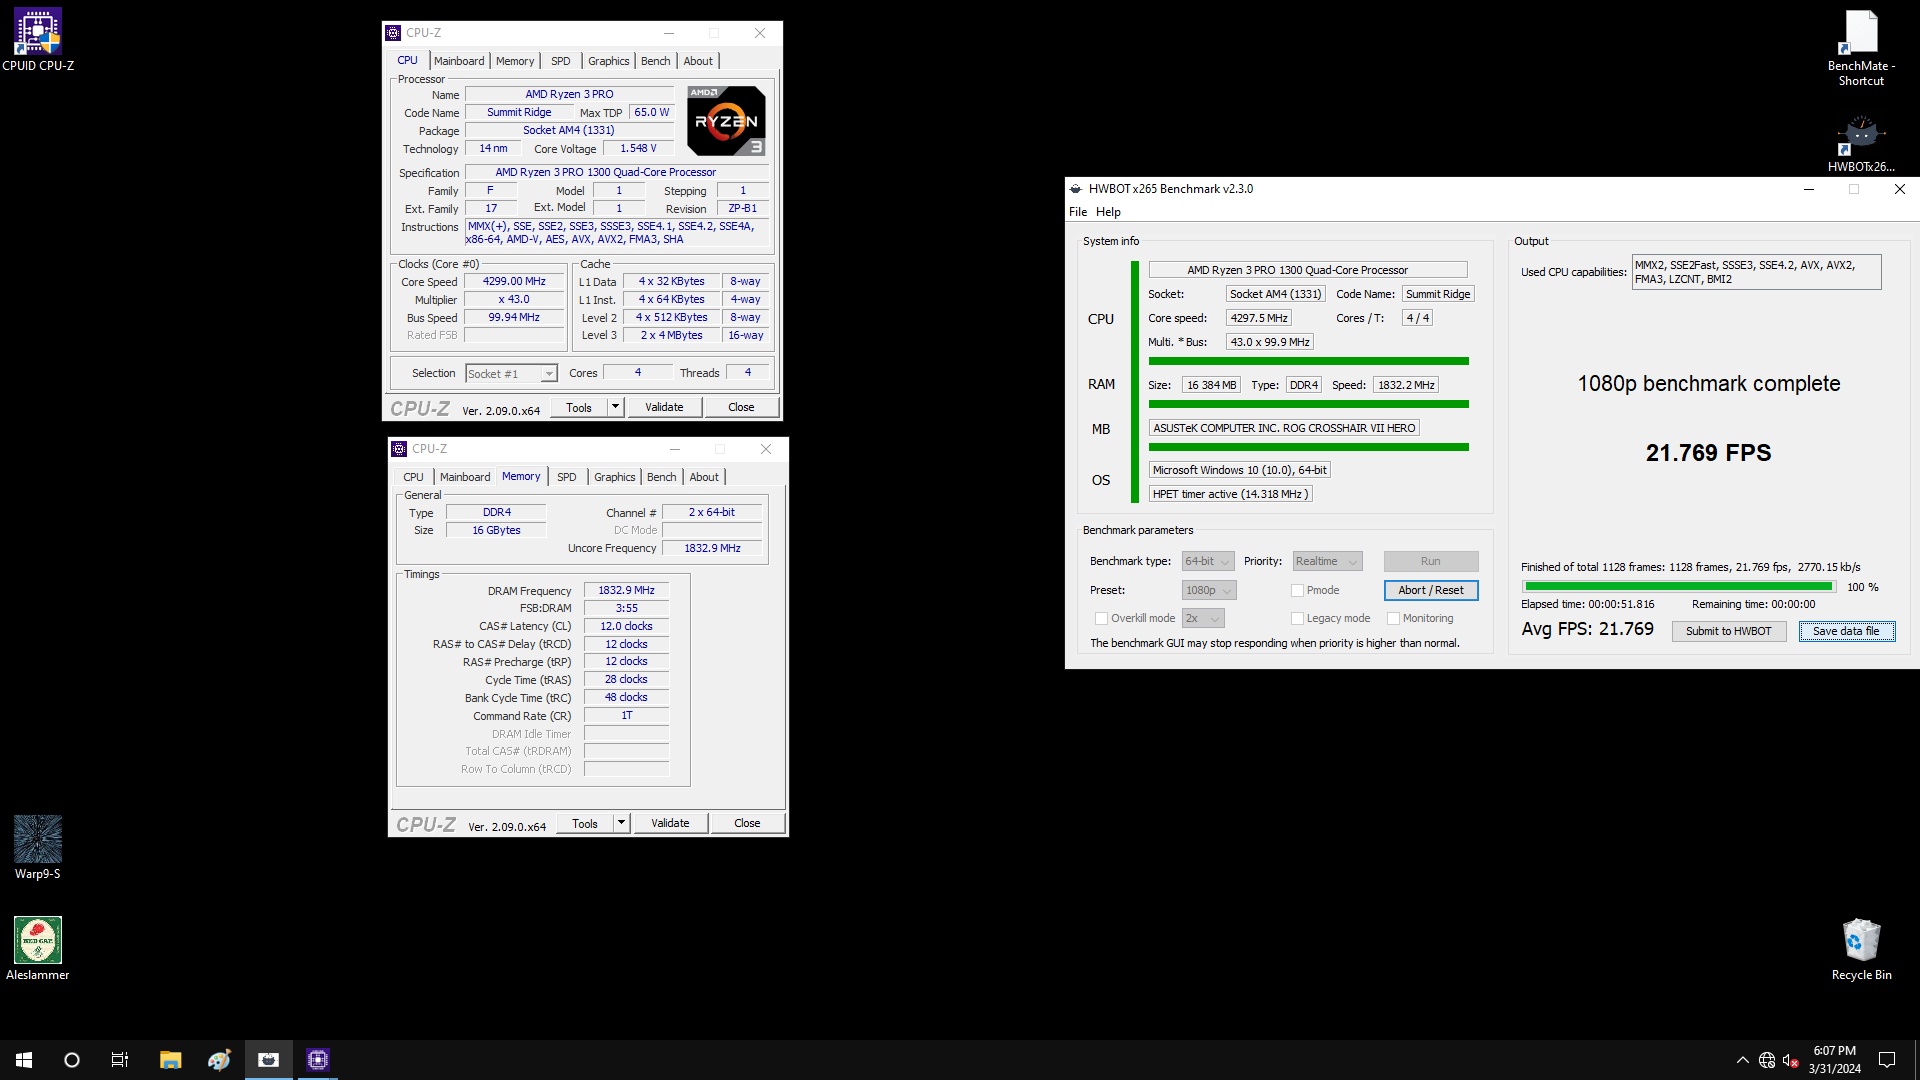The height and width of the screenshot is (1080, 1920).
Task: Open the Aleslammer desktop icon
Action: (x=38, y=948)
